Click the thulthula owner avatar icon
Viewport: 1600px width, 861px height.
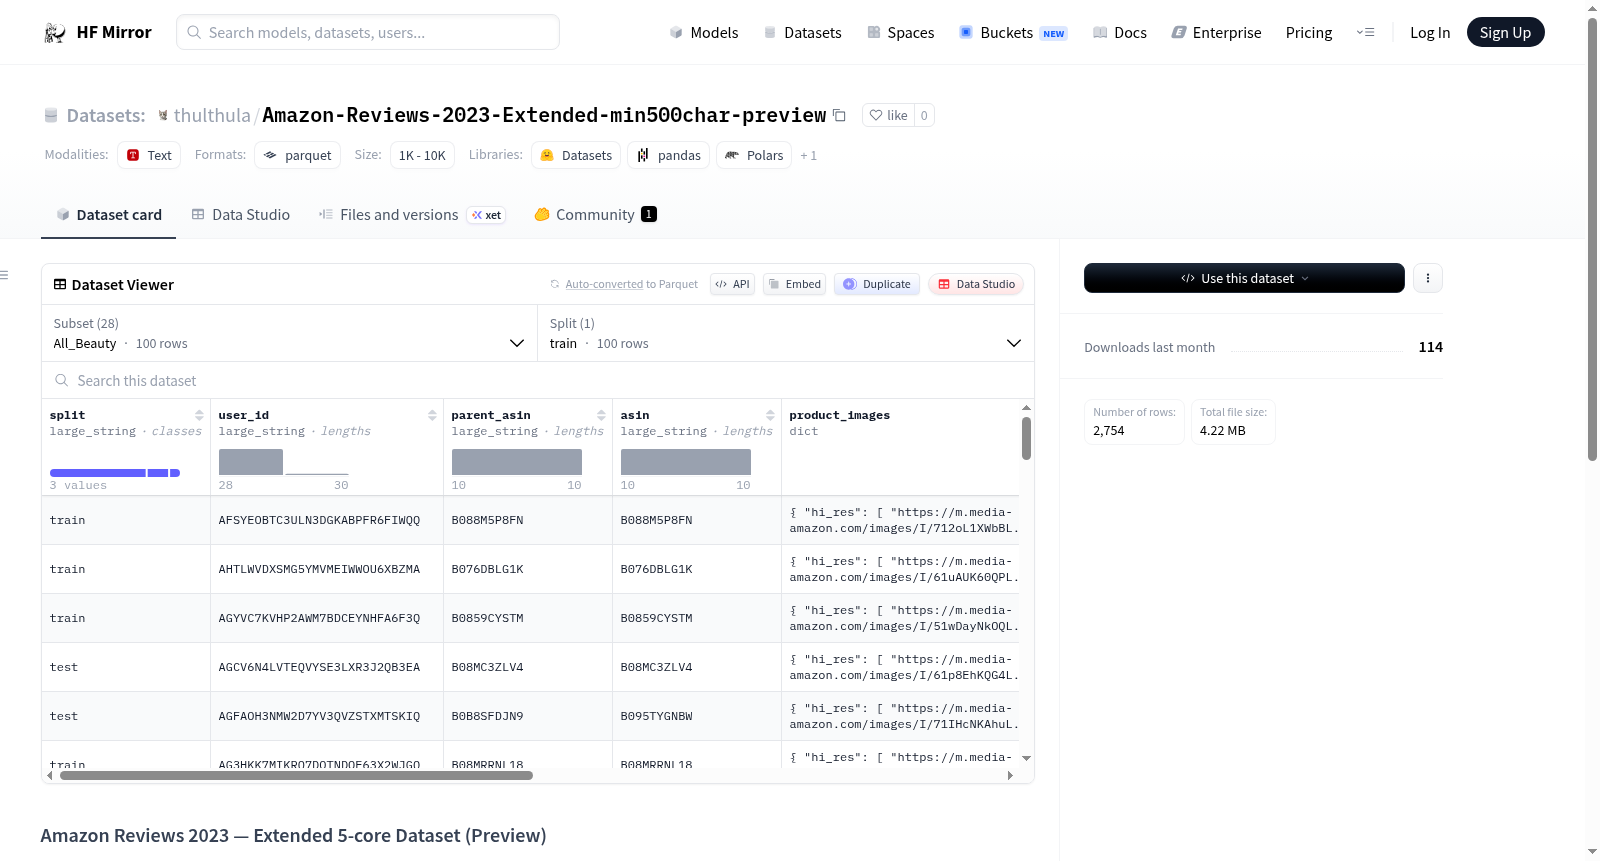163,115
